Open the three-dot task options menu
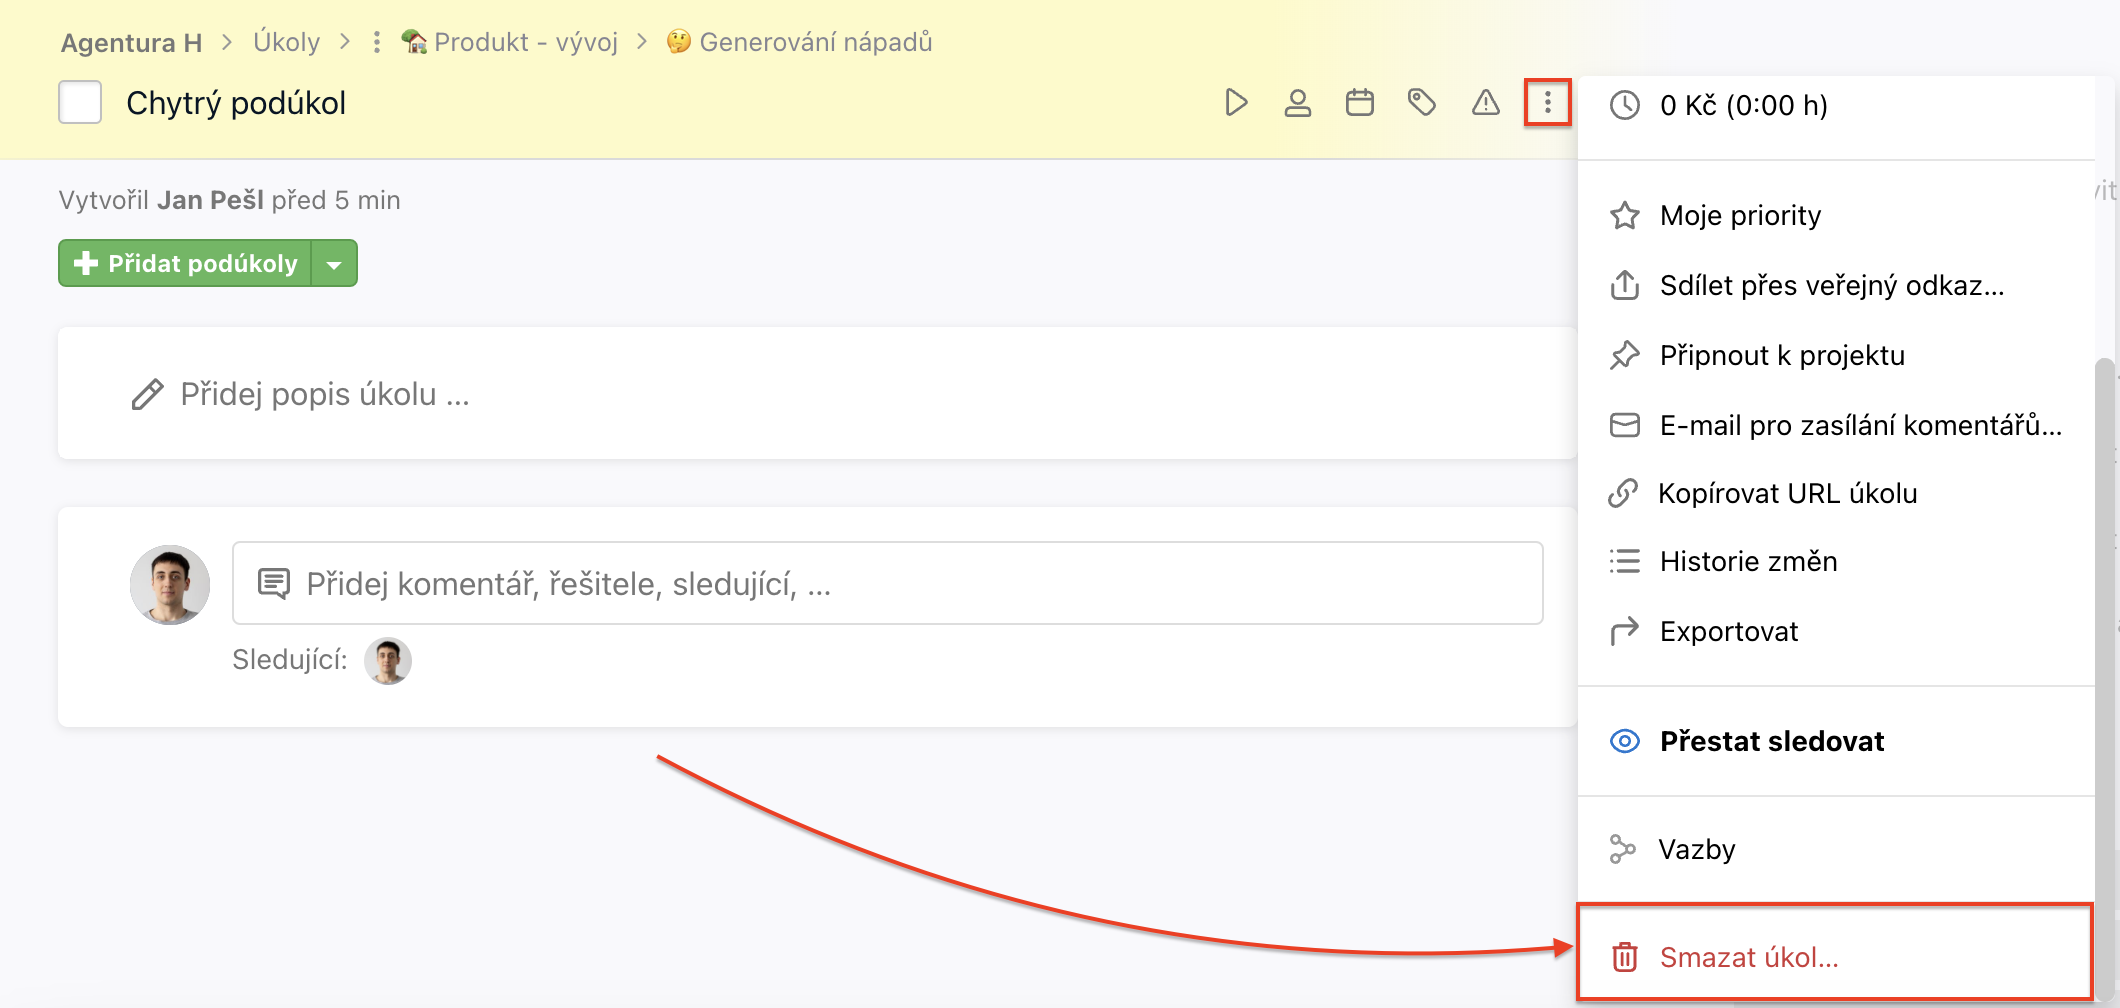 (1547, 103)
